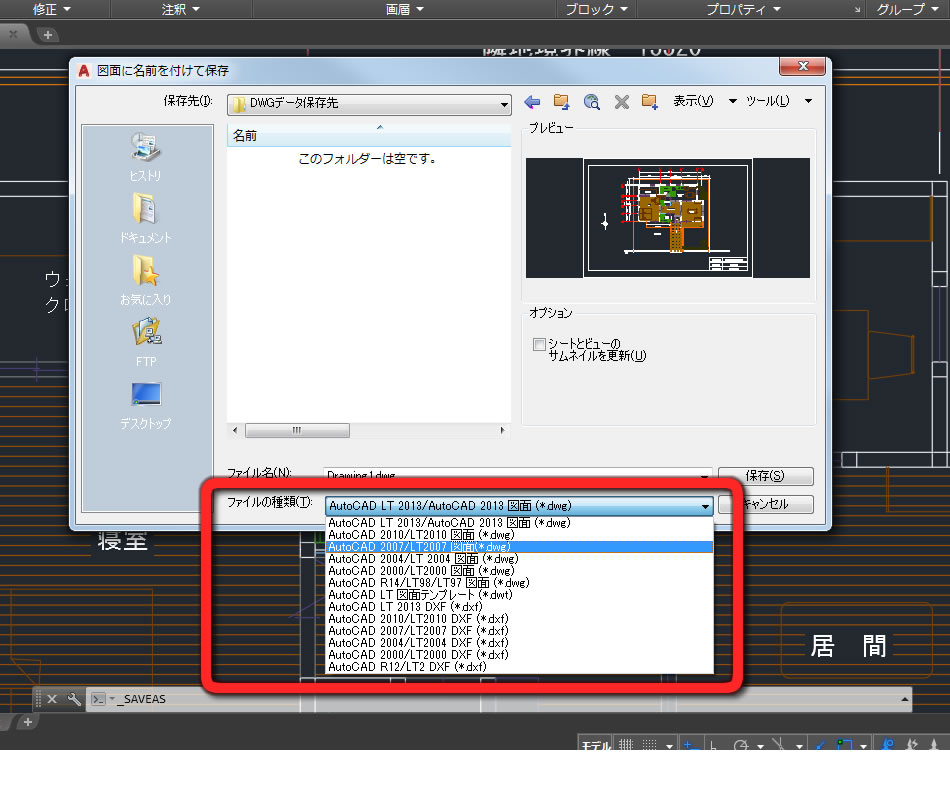Image resolution: width=950 pixels, height=810 pixels.
Task: Expand the プロパティ ribbon panel
Action: [743, 9]
